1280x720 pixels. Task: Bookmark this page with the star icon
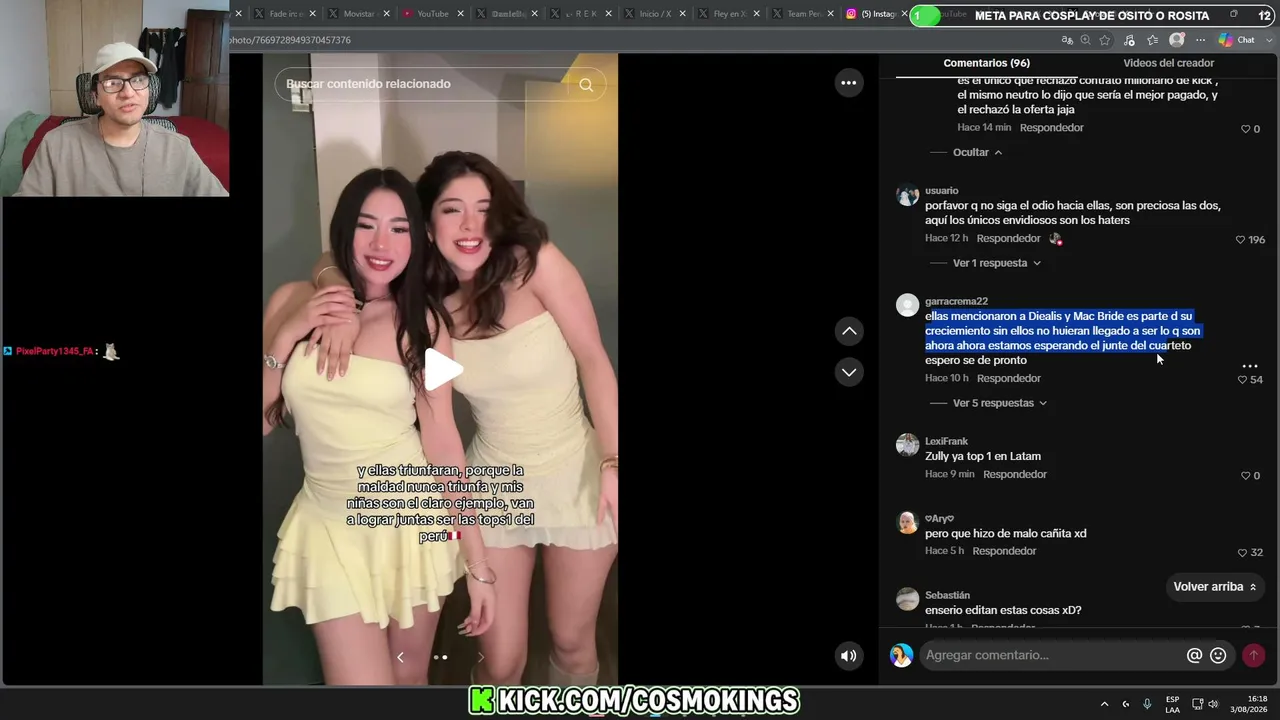pos(1105,40)
